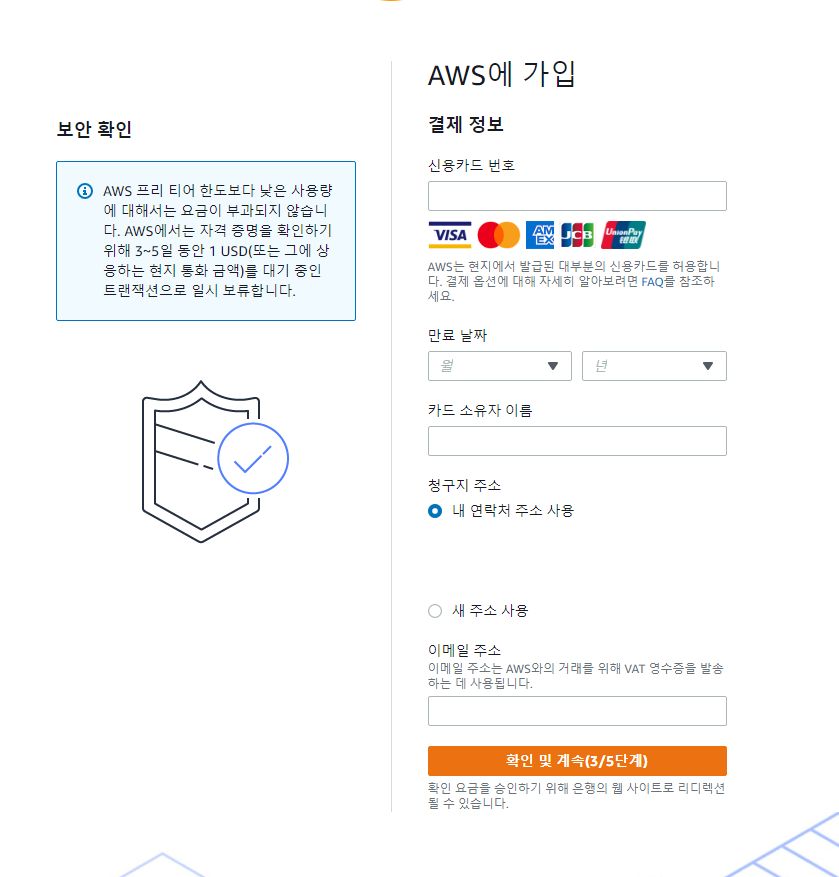Image resolution: width=839 pixels, height=877 pixels.
Task: Click the 결제 정보 section heading
Action: coord(465,124)
